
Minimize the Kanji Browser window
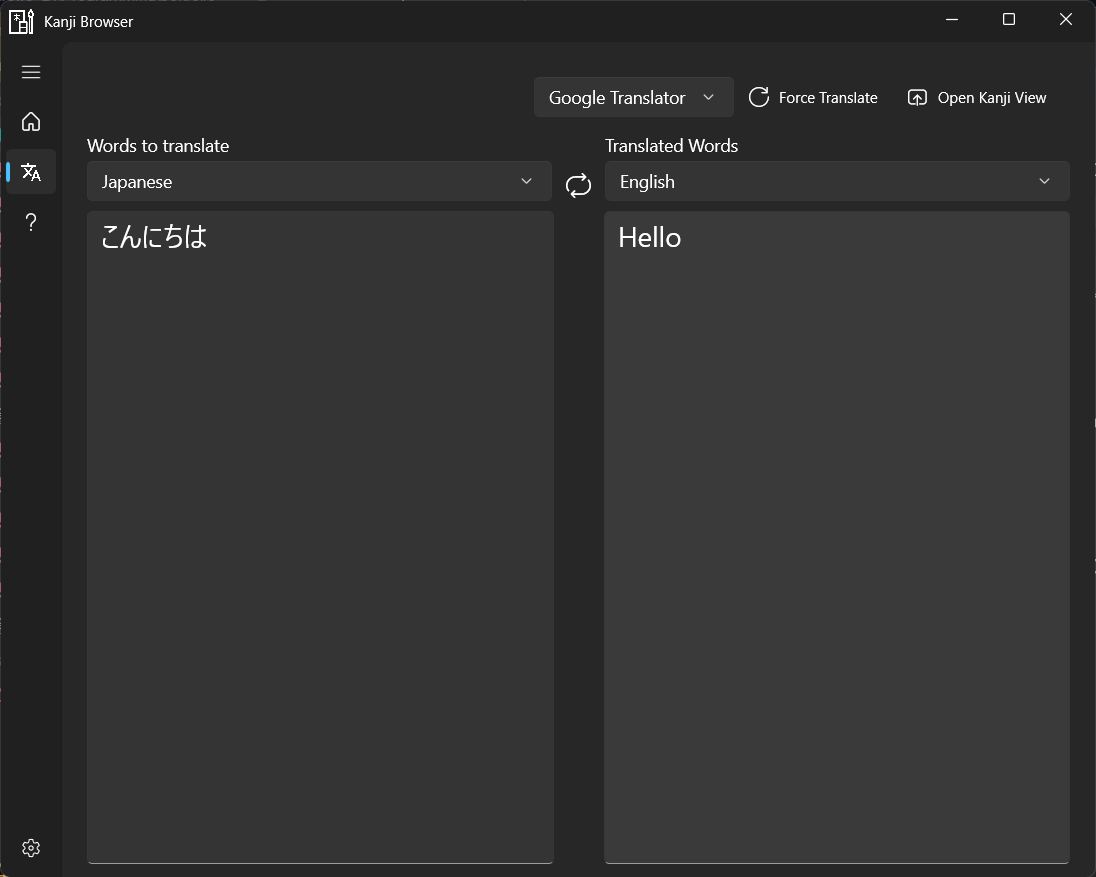[951, 20]
